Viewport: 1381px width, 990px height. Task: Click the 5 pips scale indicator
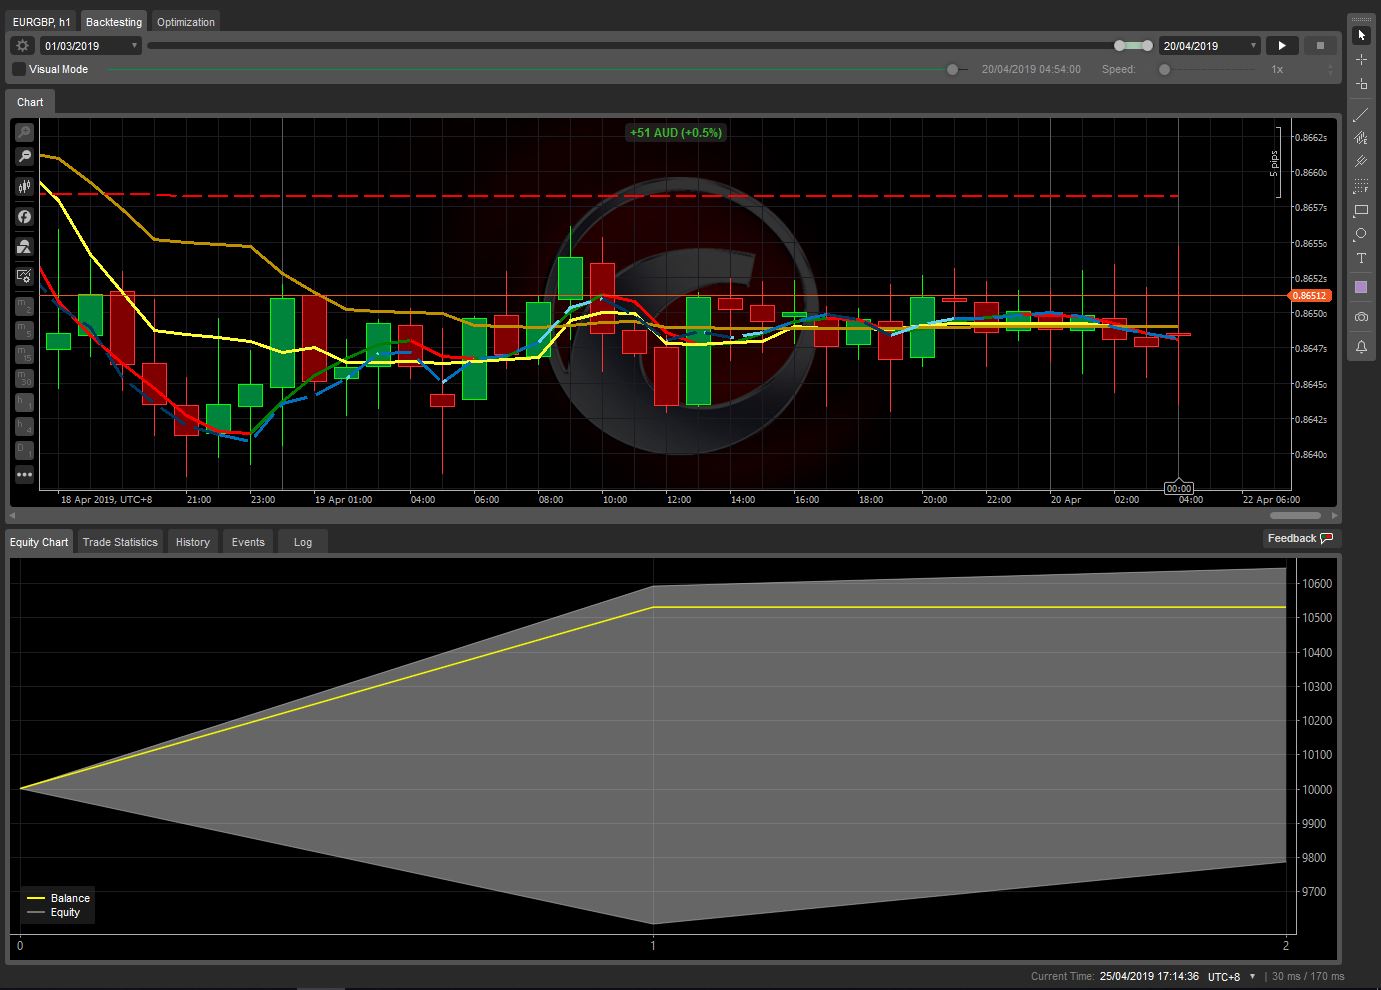1275,163
